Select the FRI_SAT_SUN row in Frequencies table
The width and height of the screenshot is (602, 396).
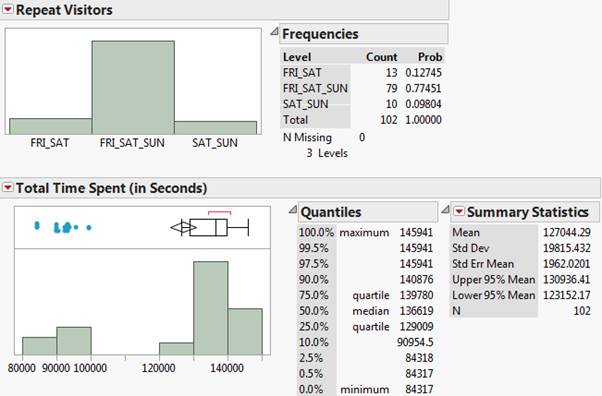click(362, 88)
